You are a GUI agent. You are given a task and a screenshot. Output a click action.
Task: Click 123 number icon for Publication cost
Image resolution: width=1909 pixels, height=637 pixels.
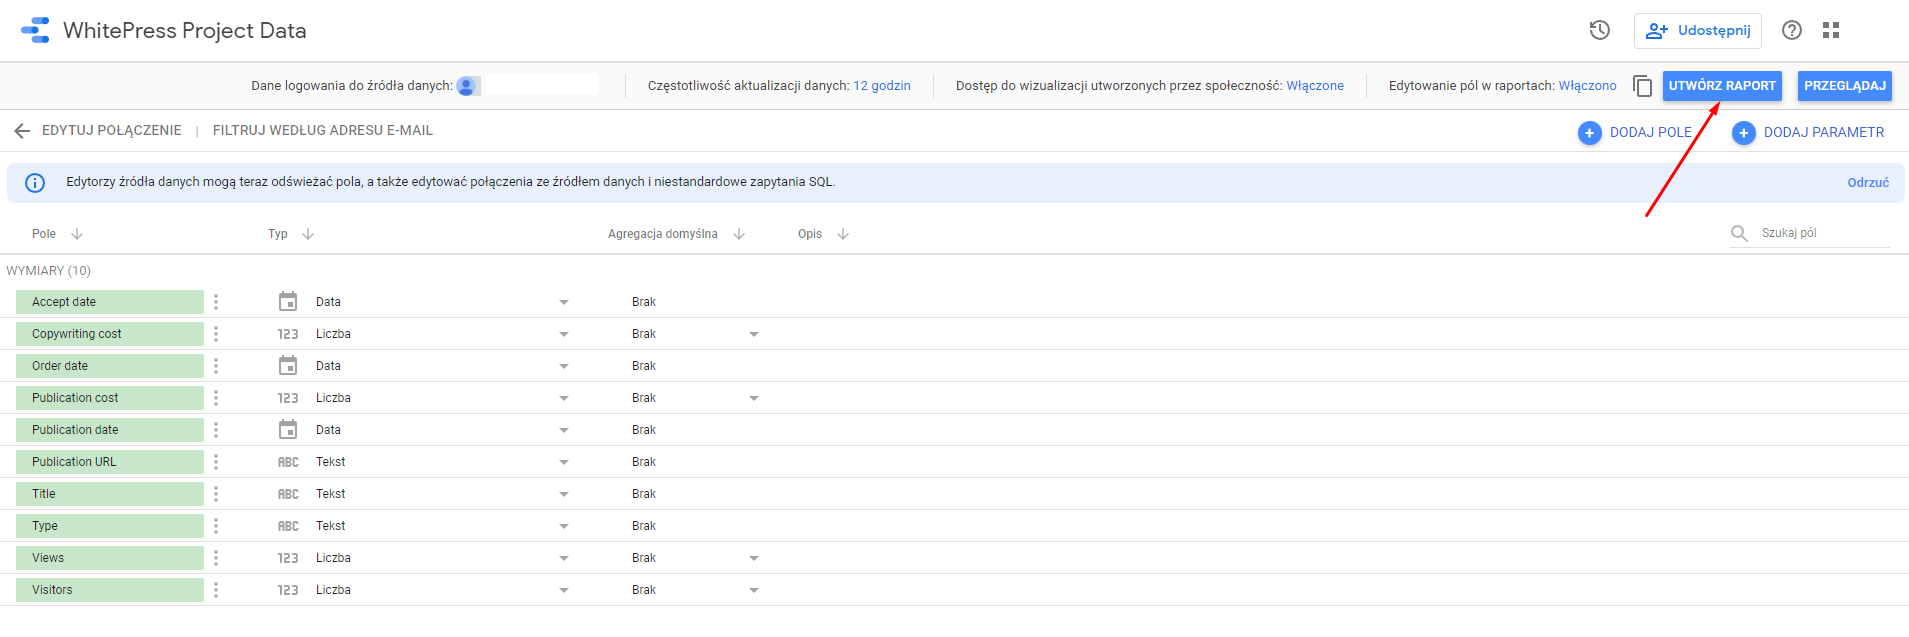point(288,398)
